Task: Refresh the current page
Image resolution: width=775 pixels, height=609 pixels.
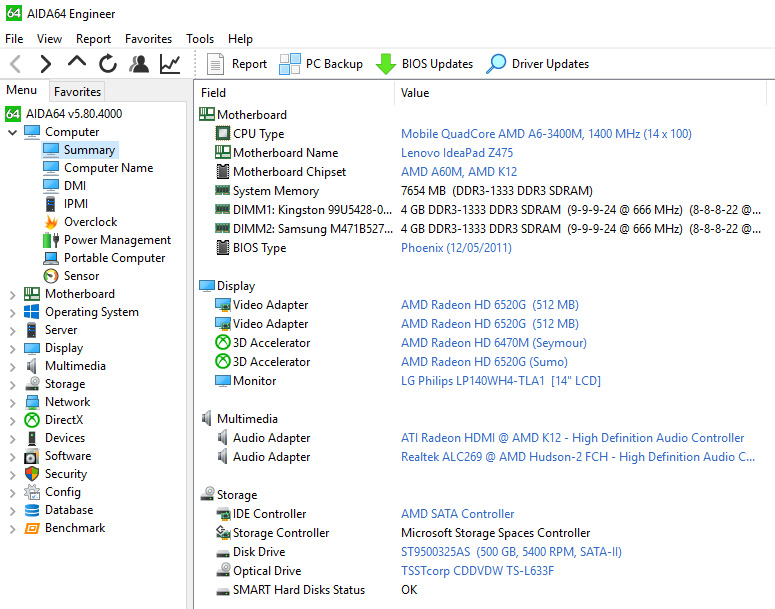Action: [x=107, y=64]
